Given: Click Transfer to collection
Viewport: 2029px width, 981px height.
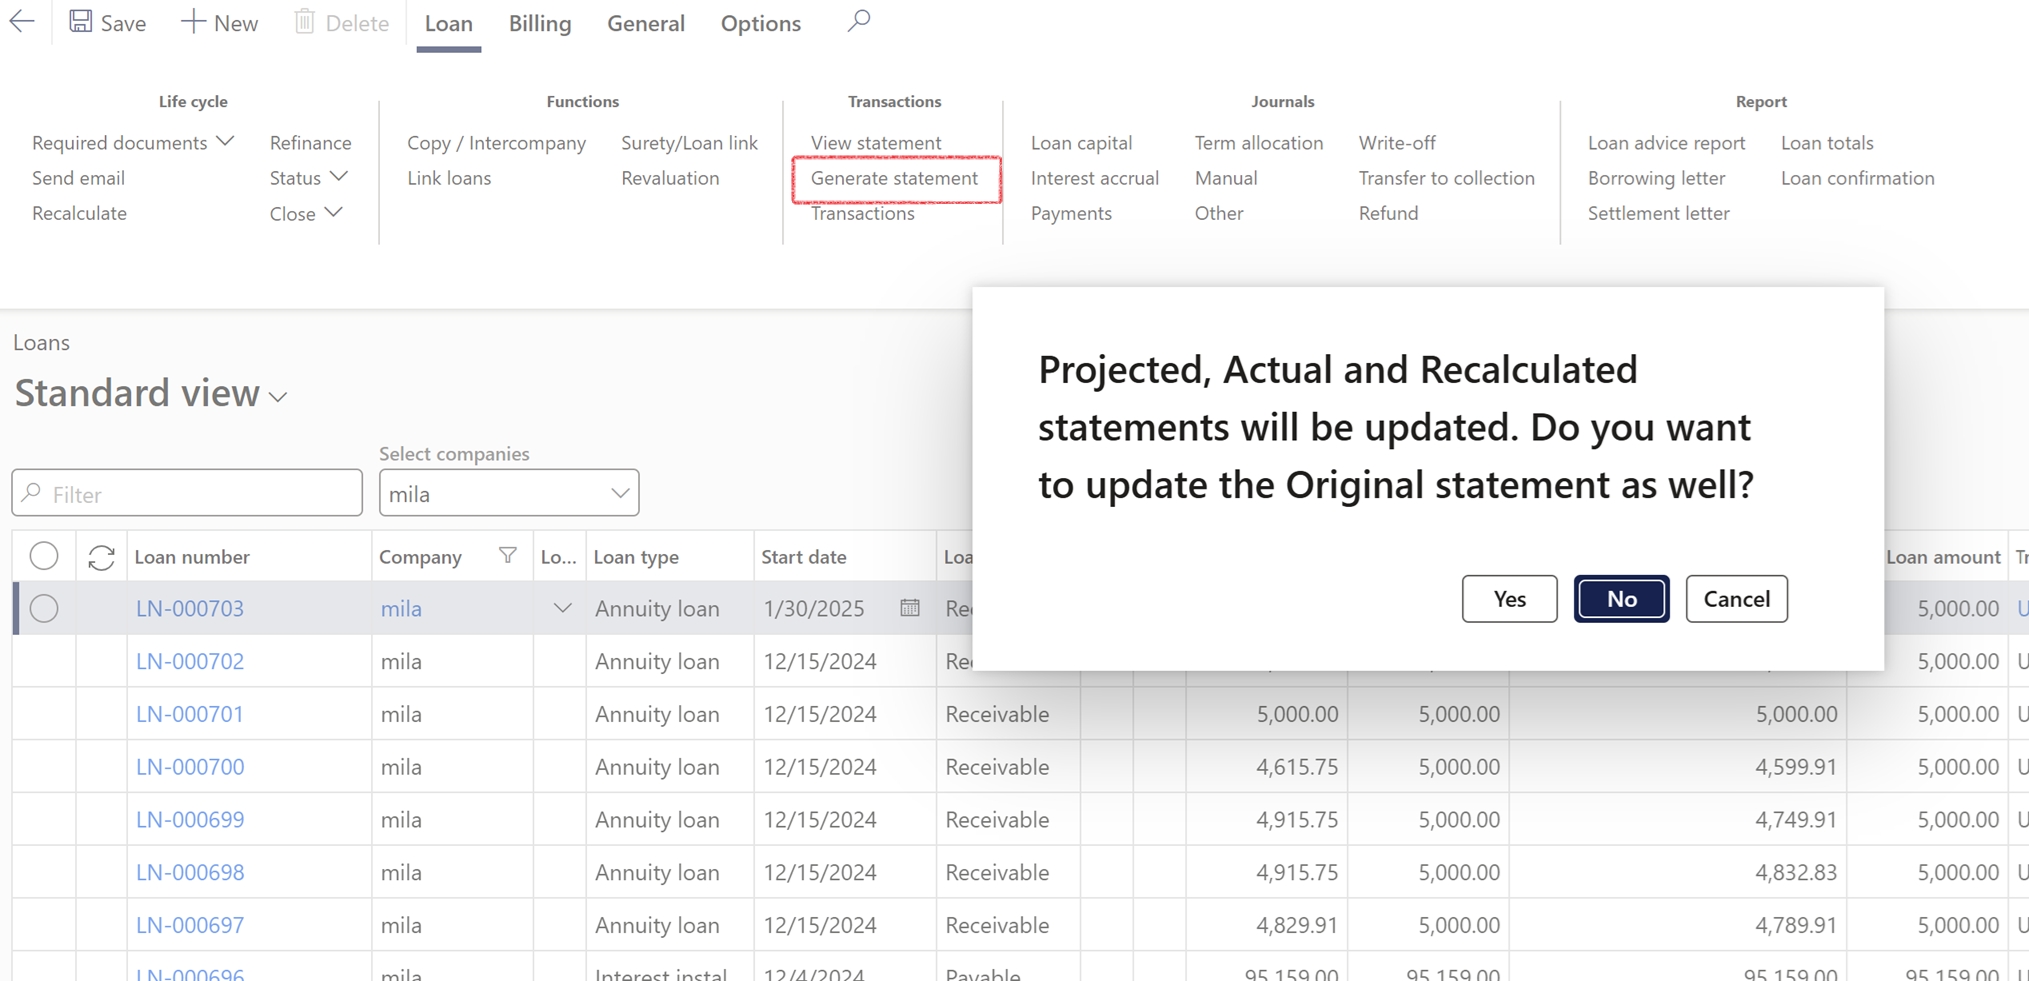Looking at the screenshot, I should tap(1446, 178).
